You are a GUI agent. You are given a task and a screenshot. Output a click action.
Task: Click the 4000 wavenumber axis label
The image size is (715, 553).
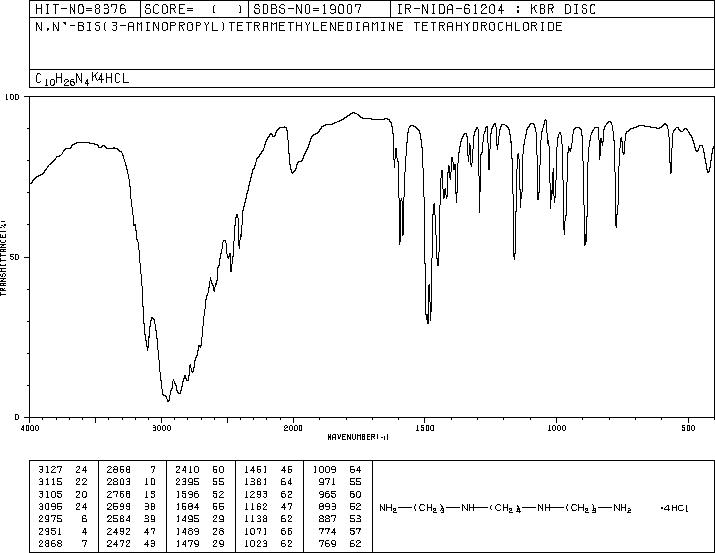tap(30, 428)
